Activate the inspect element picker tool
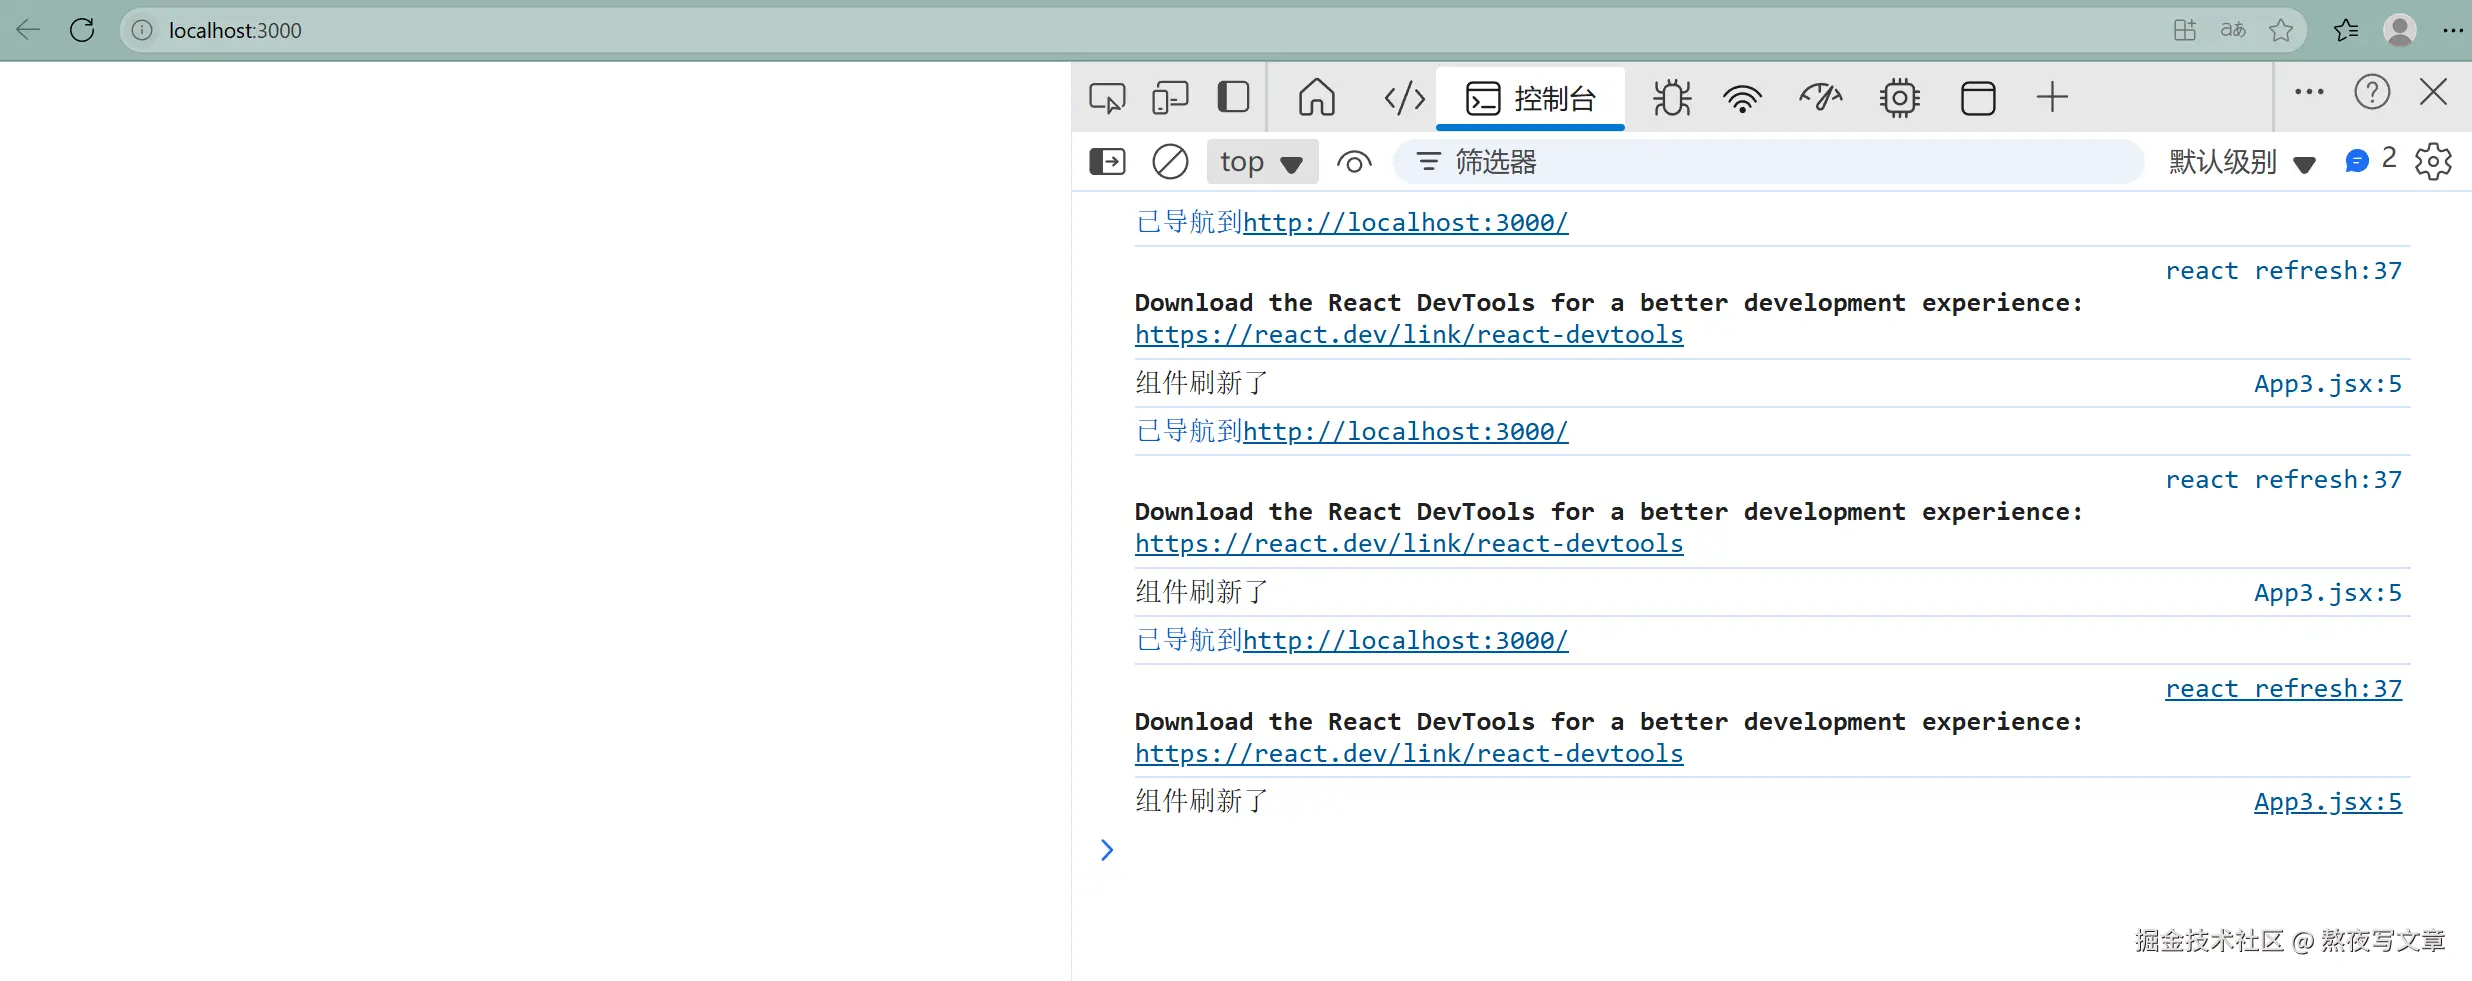 coord(1107,98)
